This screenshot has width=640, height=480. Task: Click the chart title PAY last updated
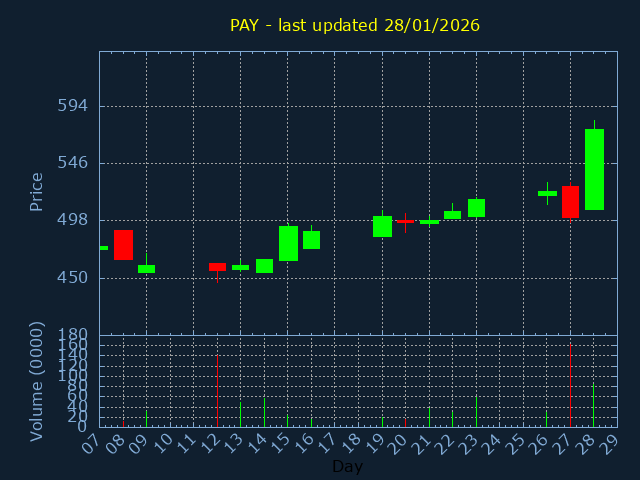(355, 26)
